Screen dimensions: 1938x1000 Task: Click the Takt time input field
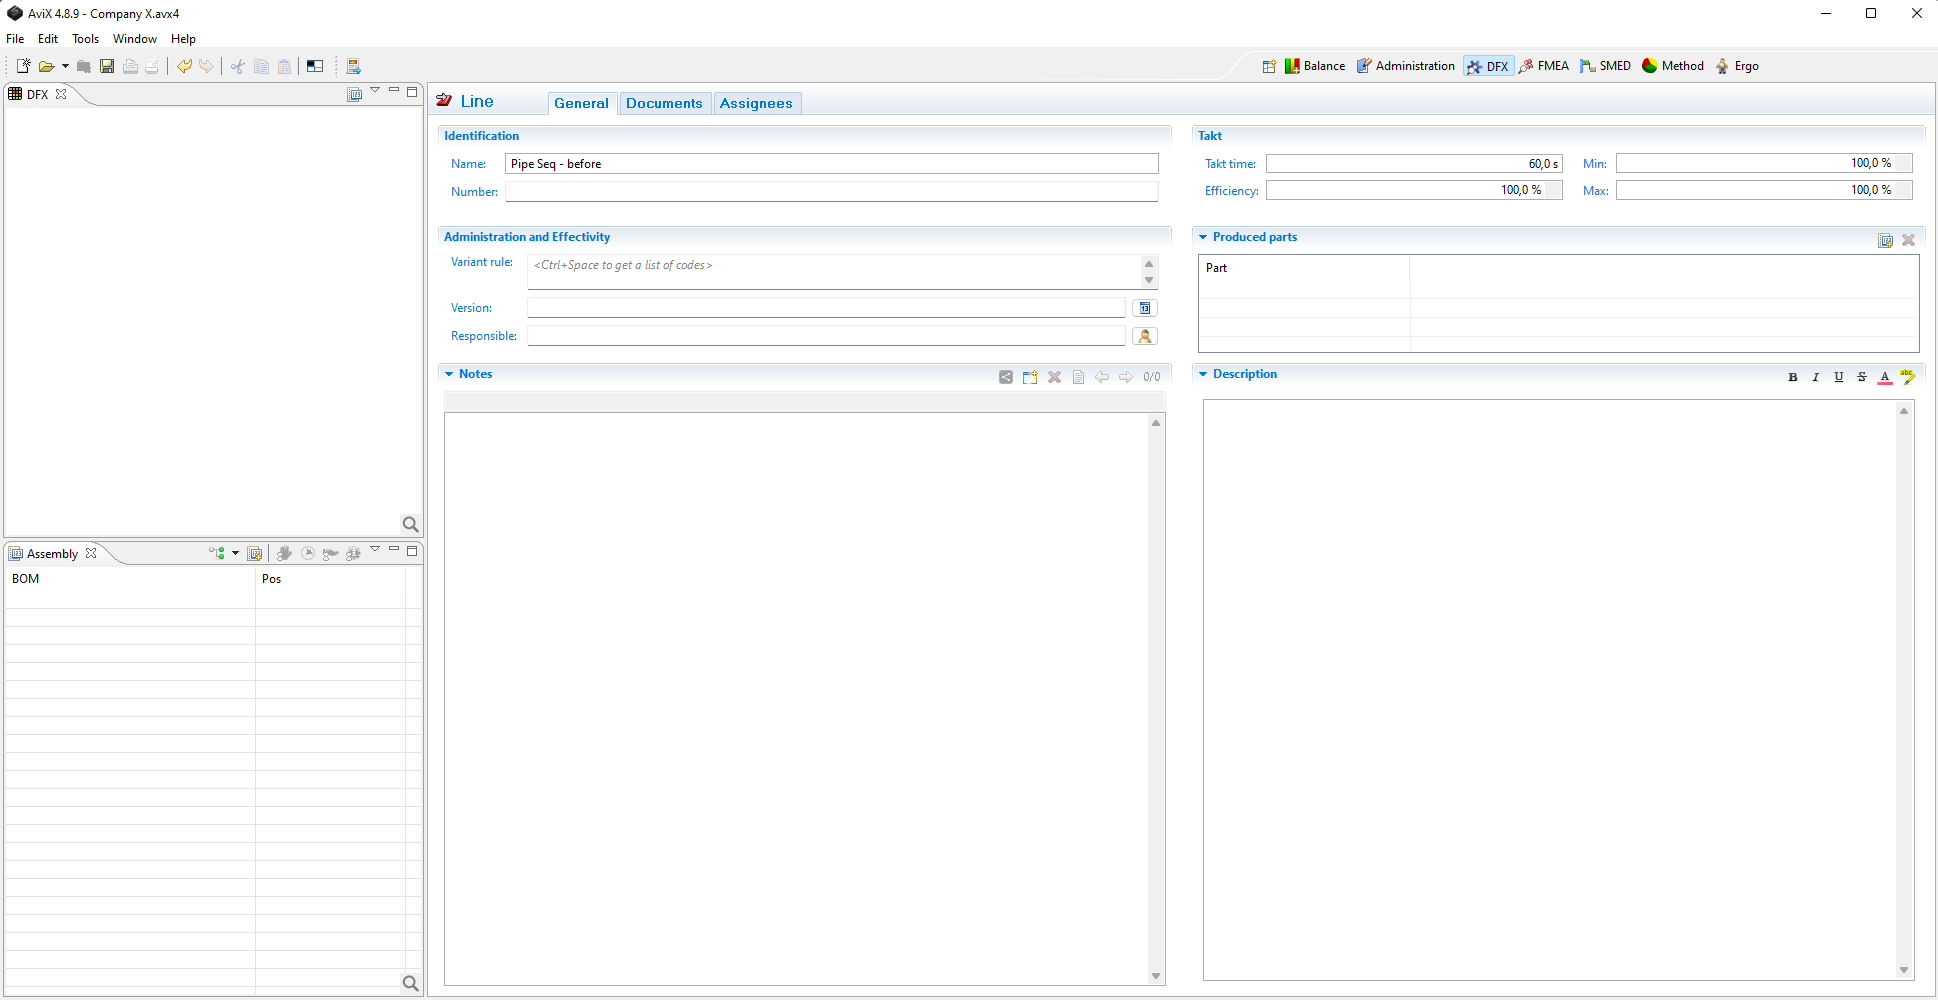pos(1413,163)
